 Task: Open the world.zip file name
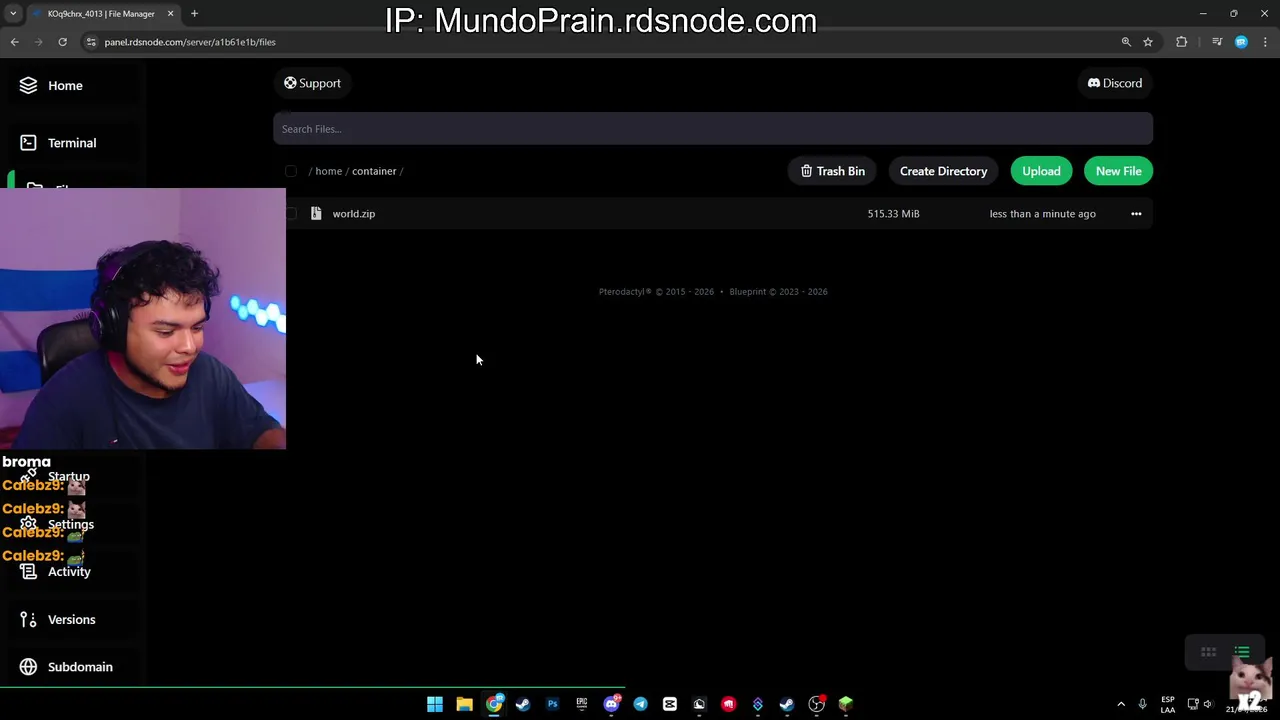353,214
